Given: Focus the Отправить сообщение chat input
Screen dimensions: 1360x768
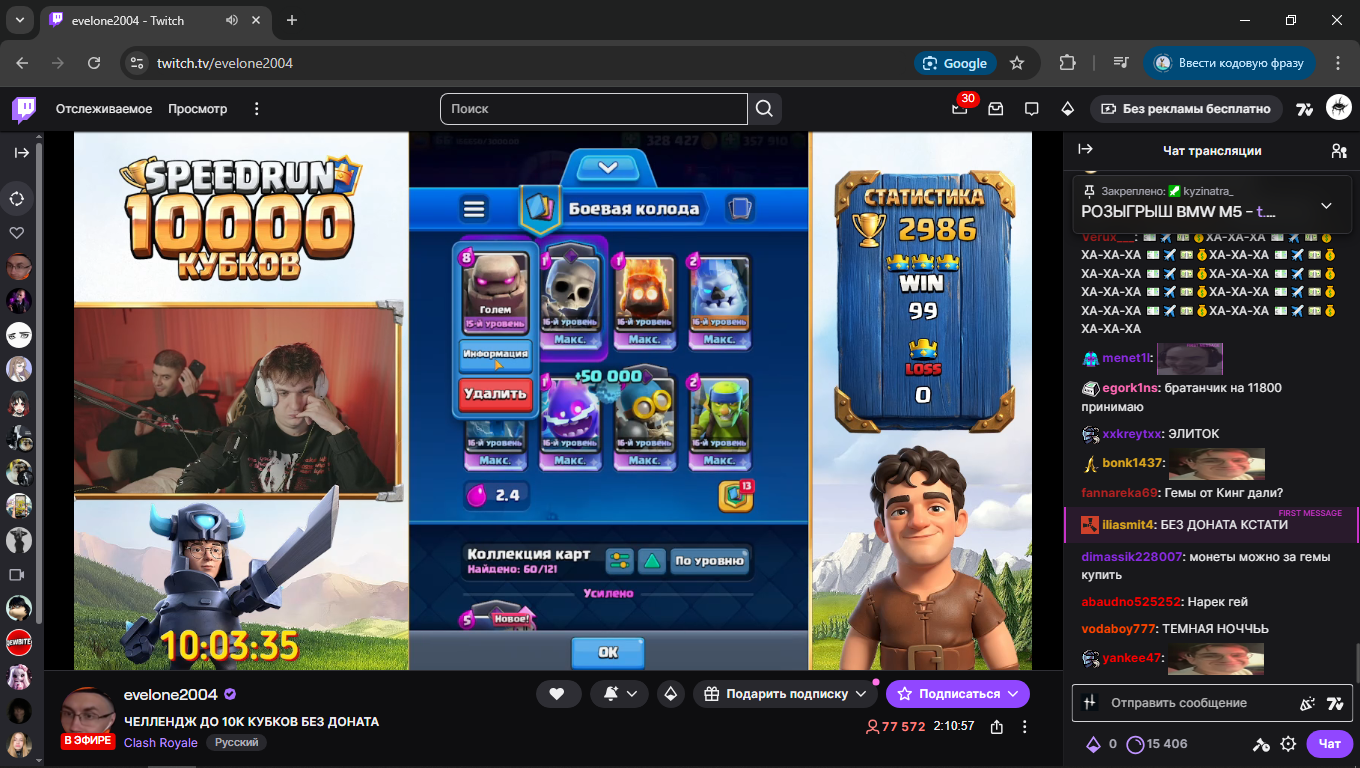Looking at the screenshot, I should click(1200, 703).
